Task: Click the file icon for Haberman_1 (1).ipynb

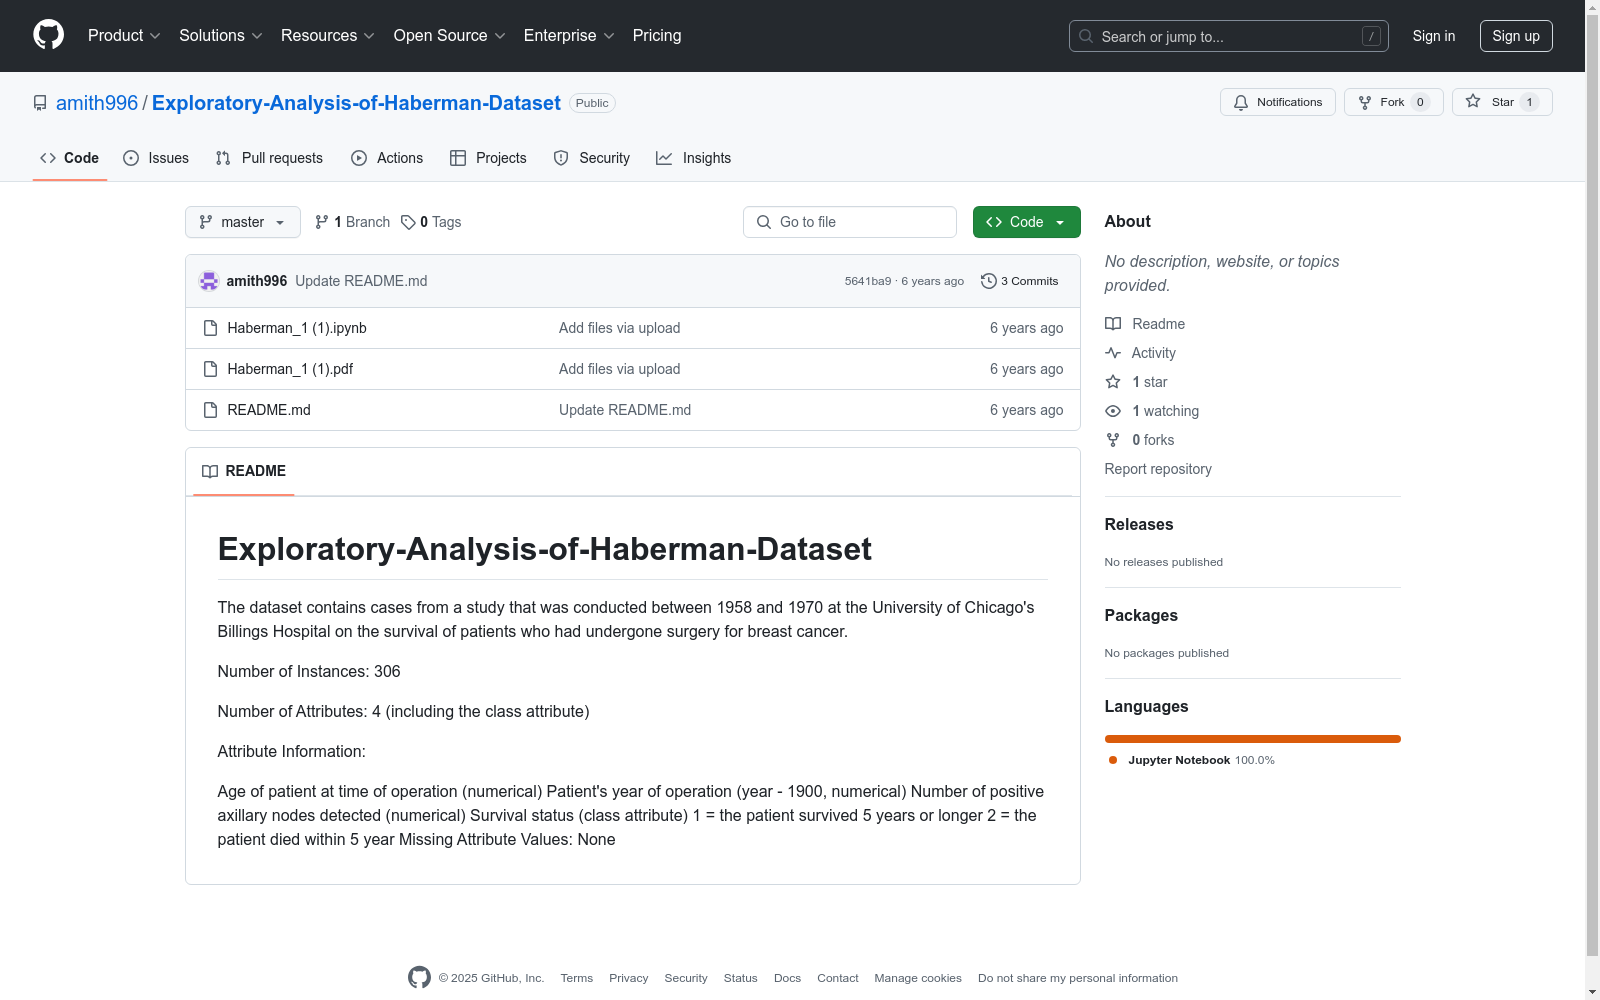Action: tap(210, 328)
